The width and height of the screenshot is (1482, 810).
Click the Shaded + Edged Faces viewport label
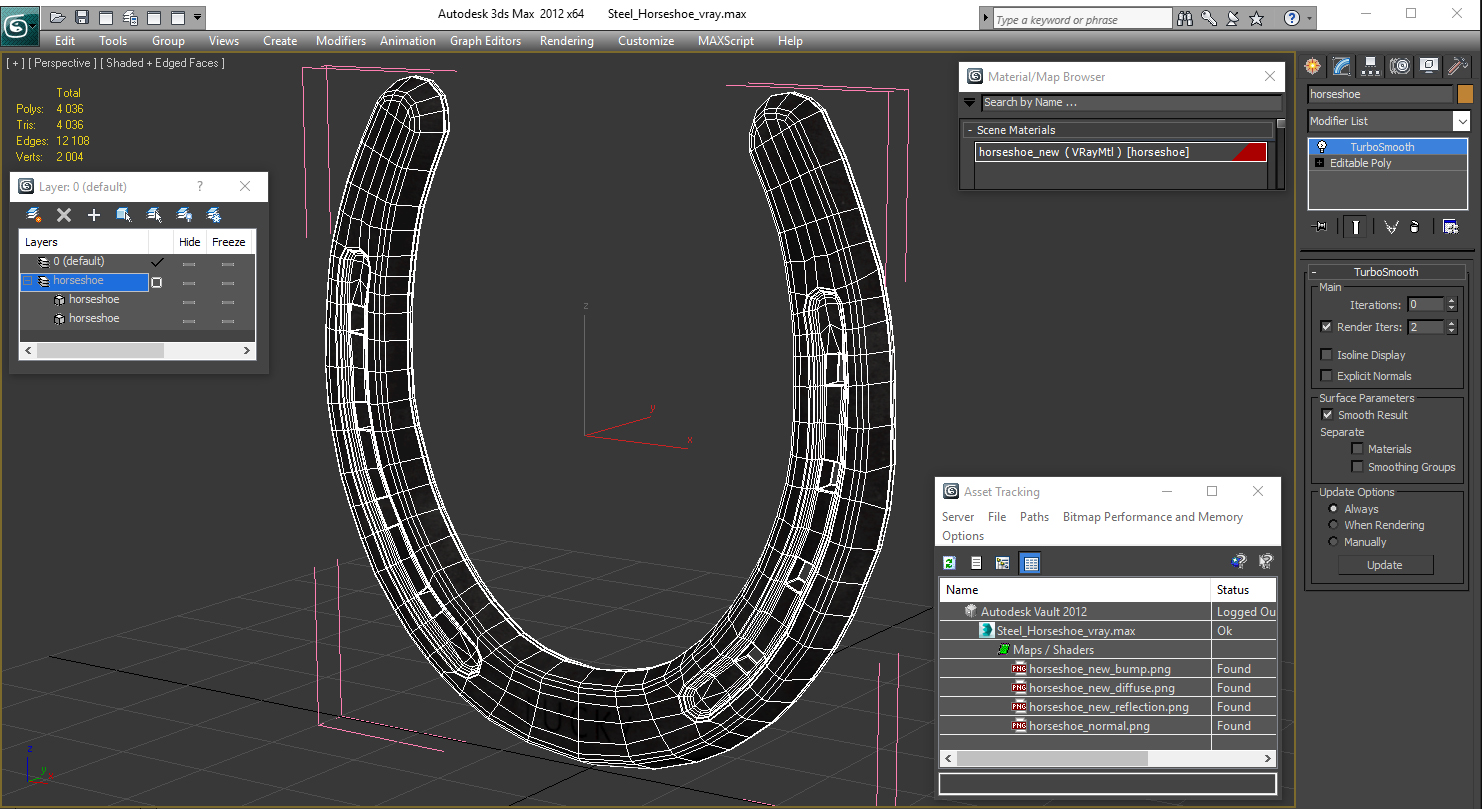(x=162, y=63)
